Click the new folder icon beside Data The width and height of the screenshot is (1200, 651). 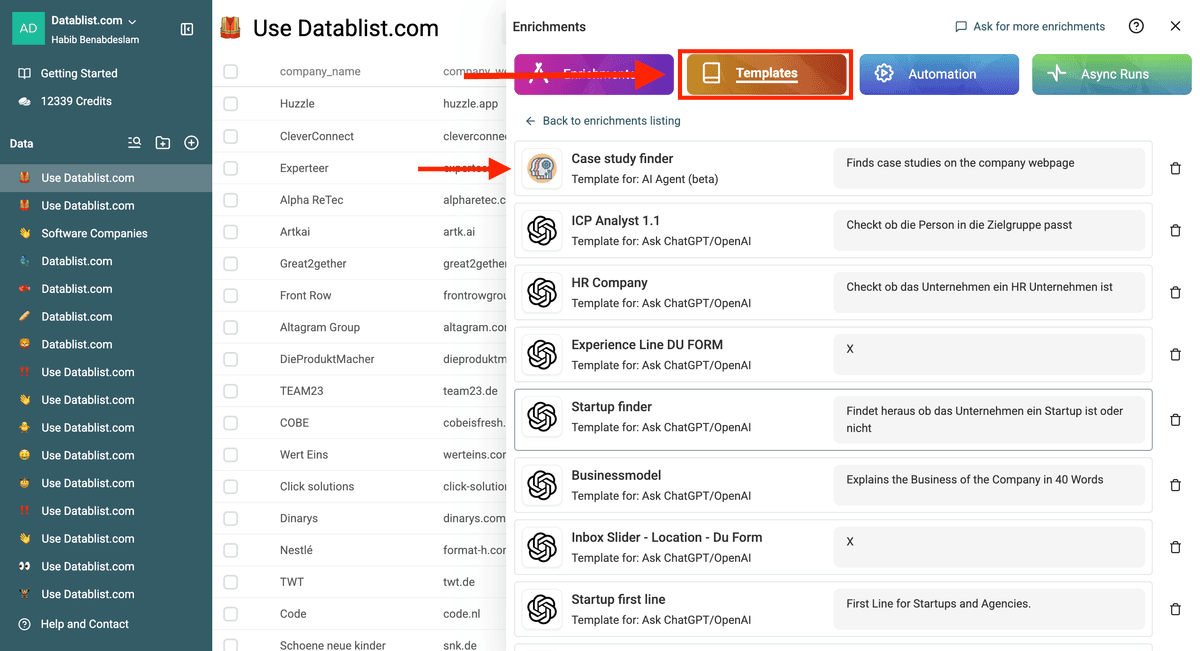point(163,143)
